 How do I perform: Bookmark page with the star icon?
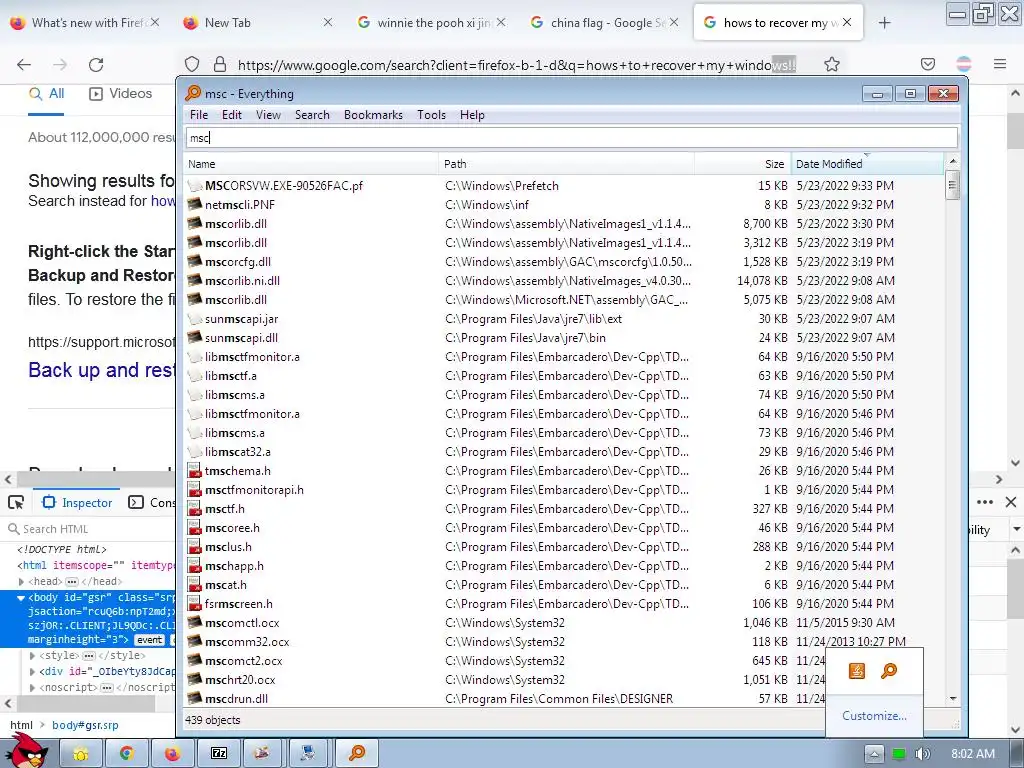(x=831, y=64)
